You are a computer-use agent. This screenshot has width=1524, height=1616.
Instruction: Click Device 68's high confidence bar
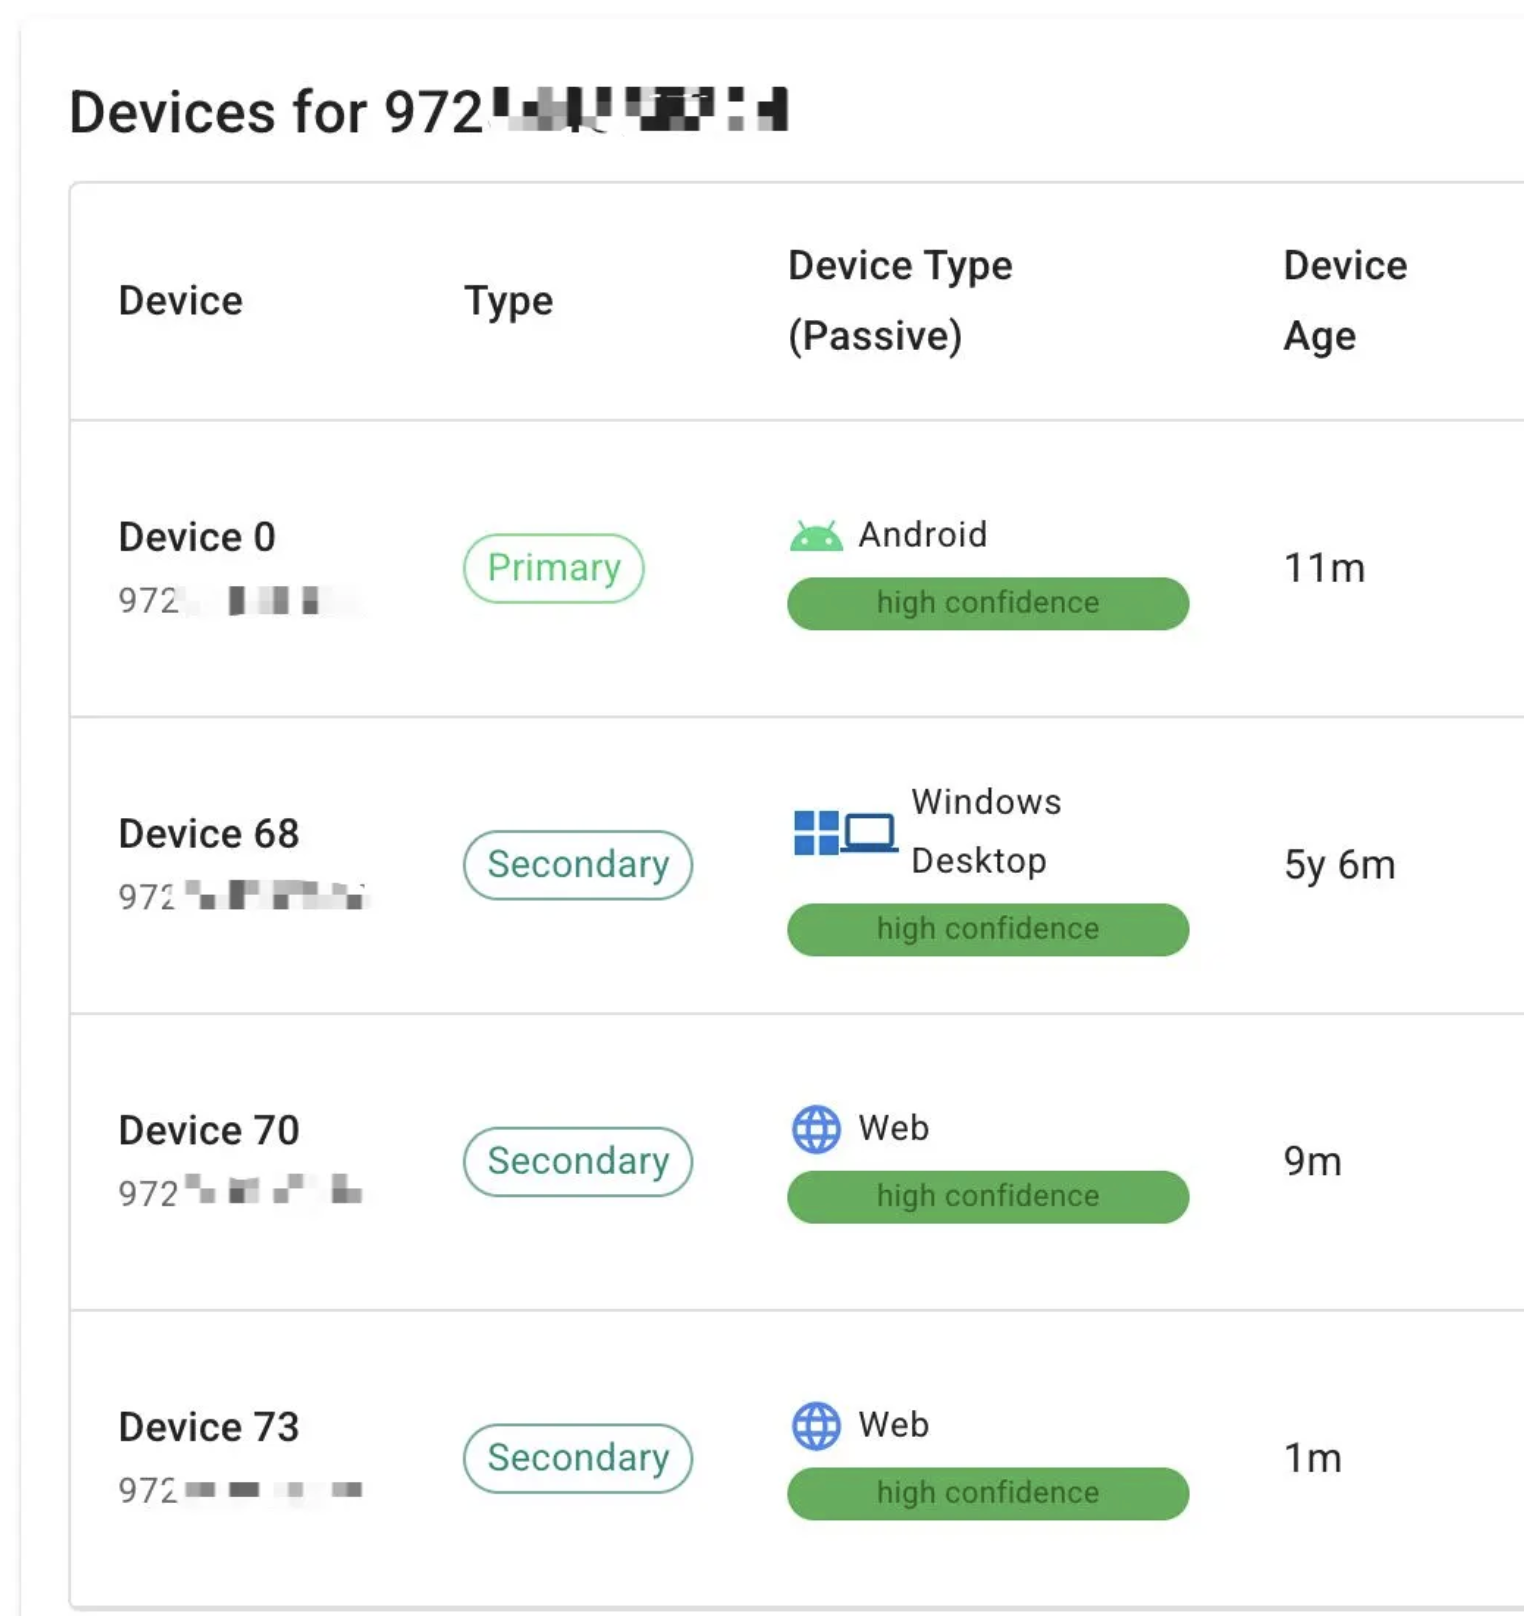click(987, 929)
